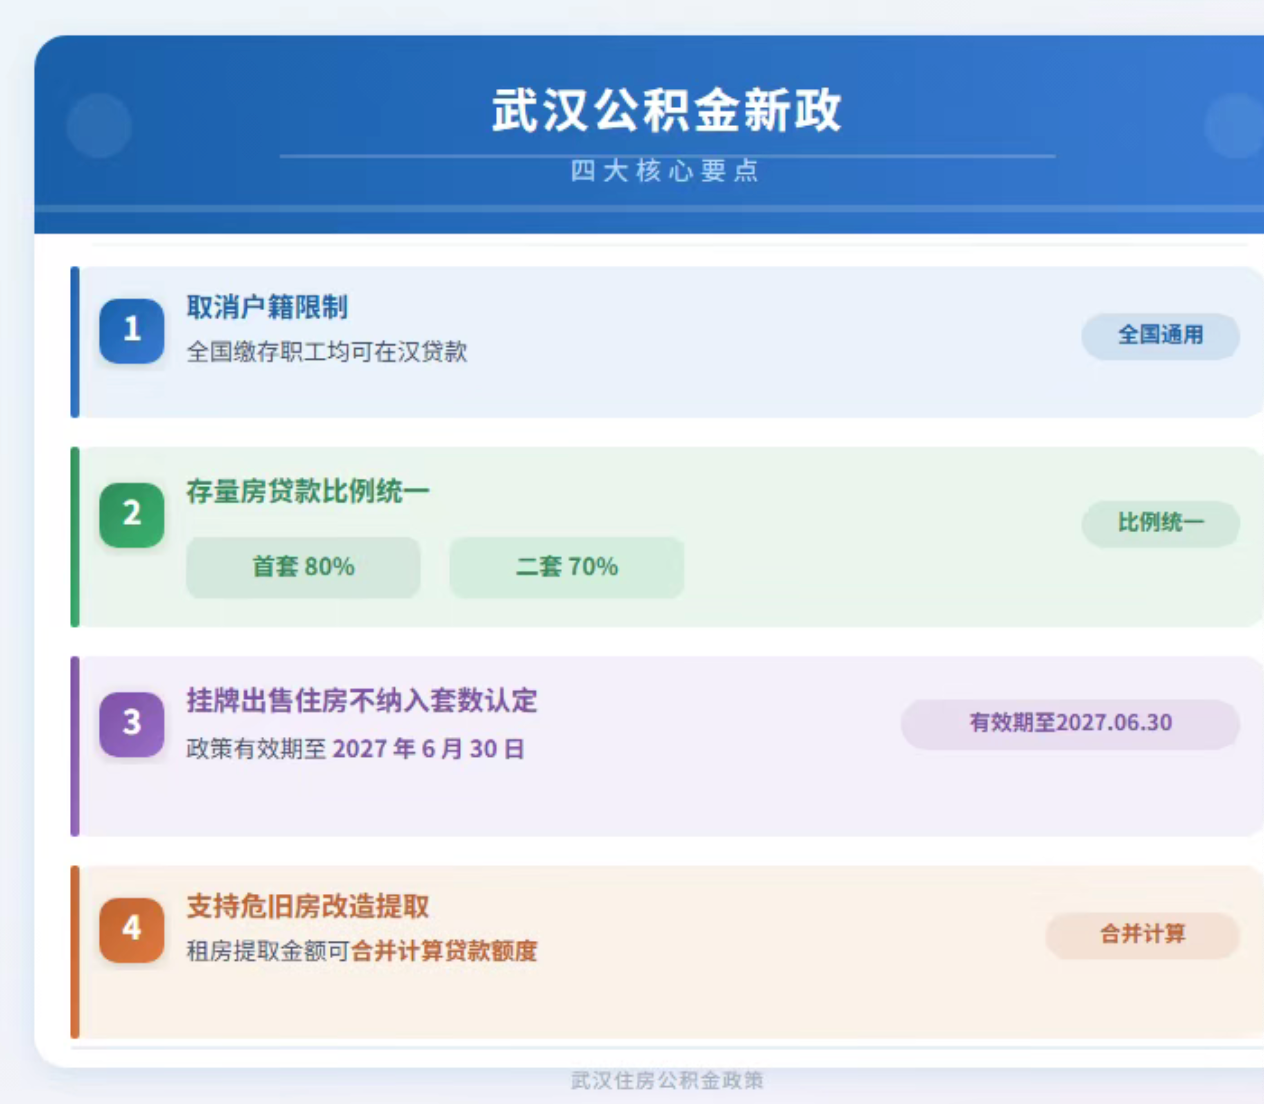Open the 有效期至2027.06.30 link

click(x=1070, y=723)
